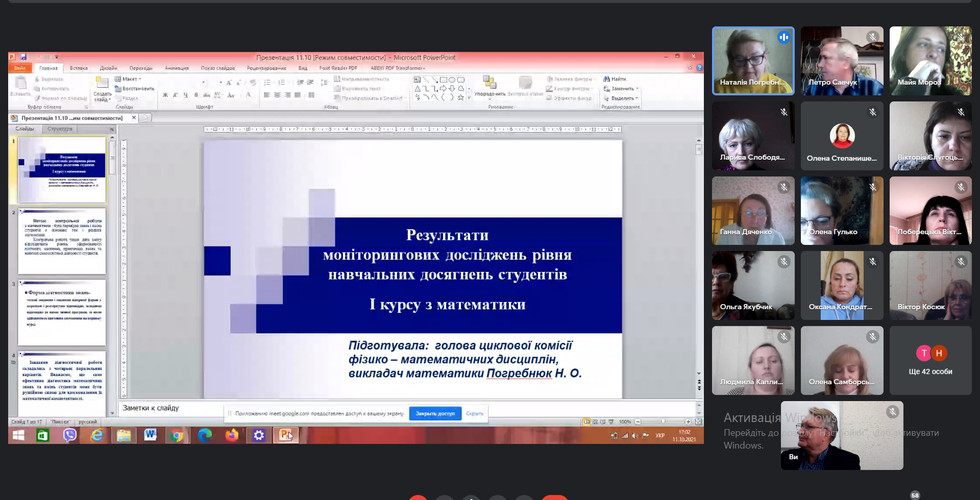This screenshot has width=980, height=500.
Task: Click Восстановить to reset the slide
Action: click(x=134, y=89)
